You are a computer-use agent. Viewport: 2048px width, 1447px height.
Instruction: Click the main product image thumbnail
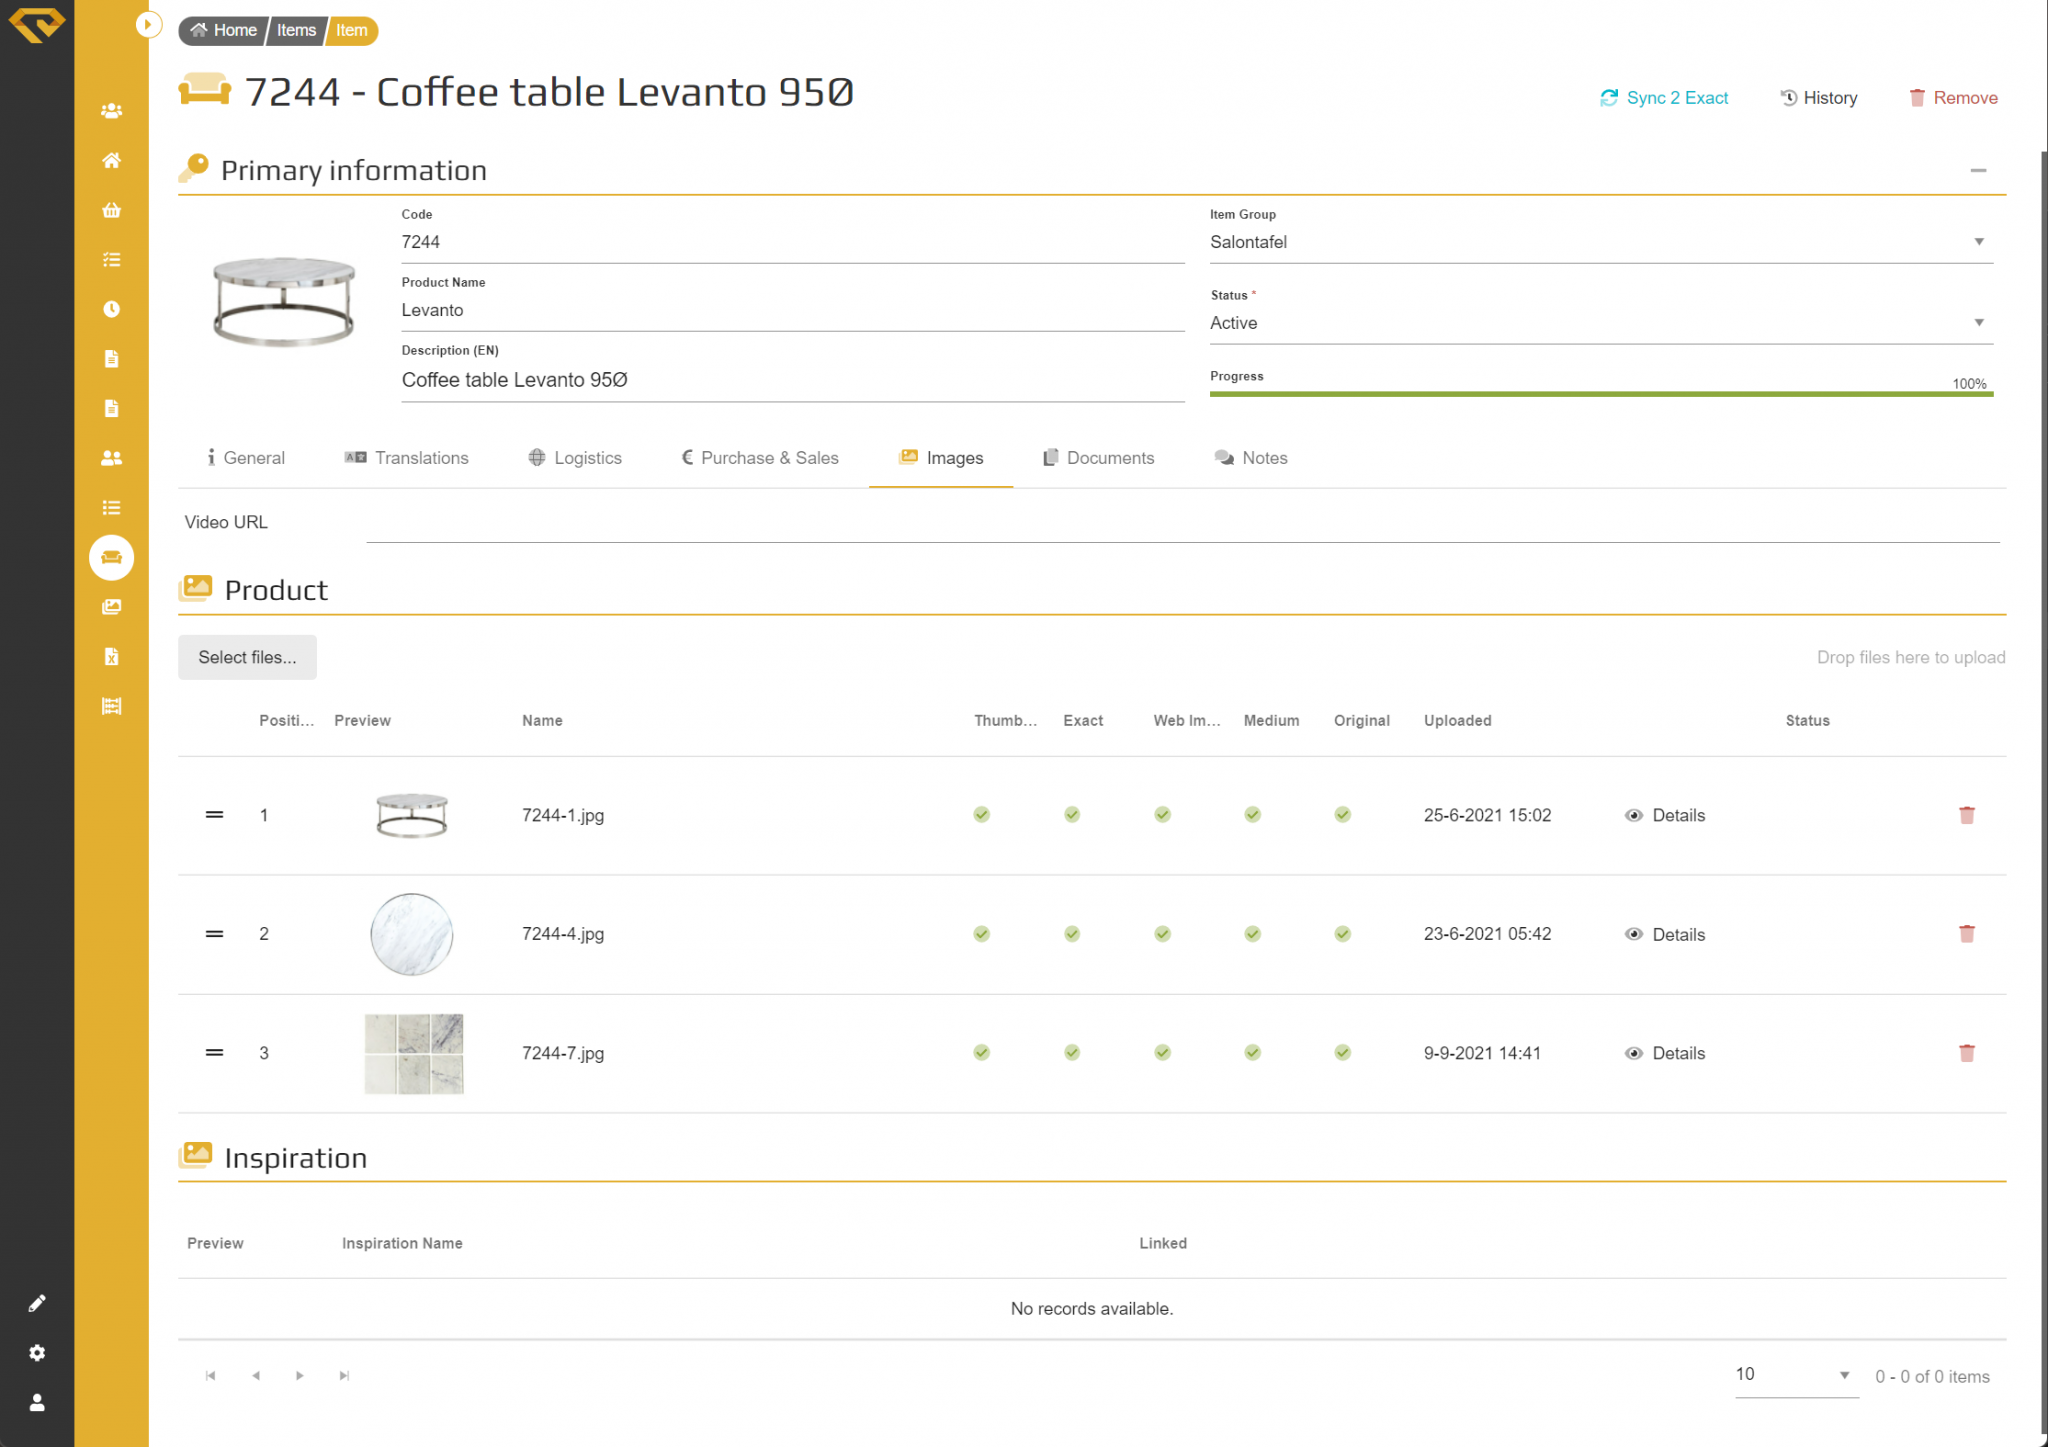coord(284,301)
